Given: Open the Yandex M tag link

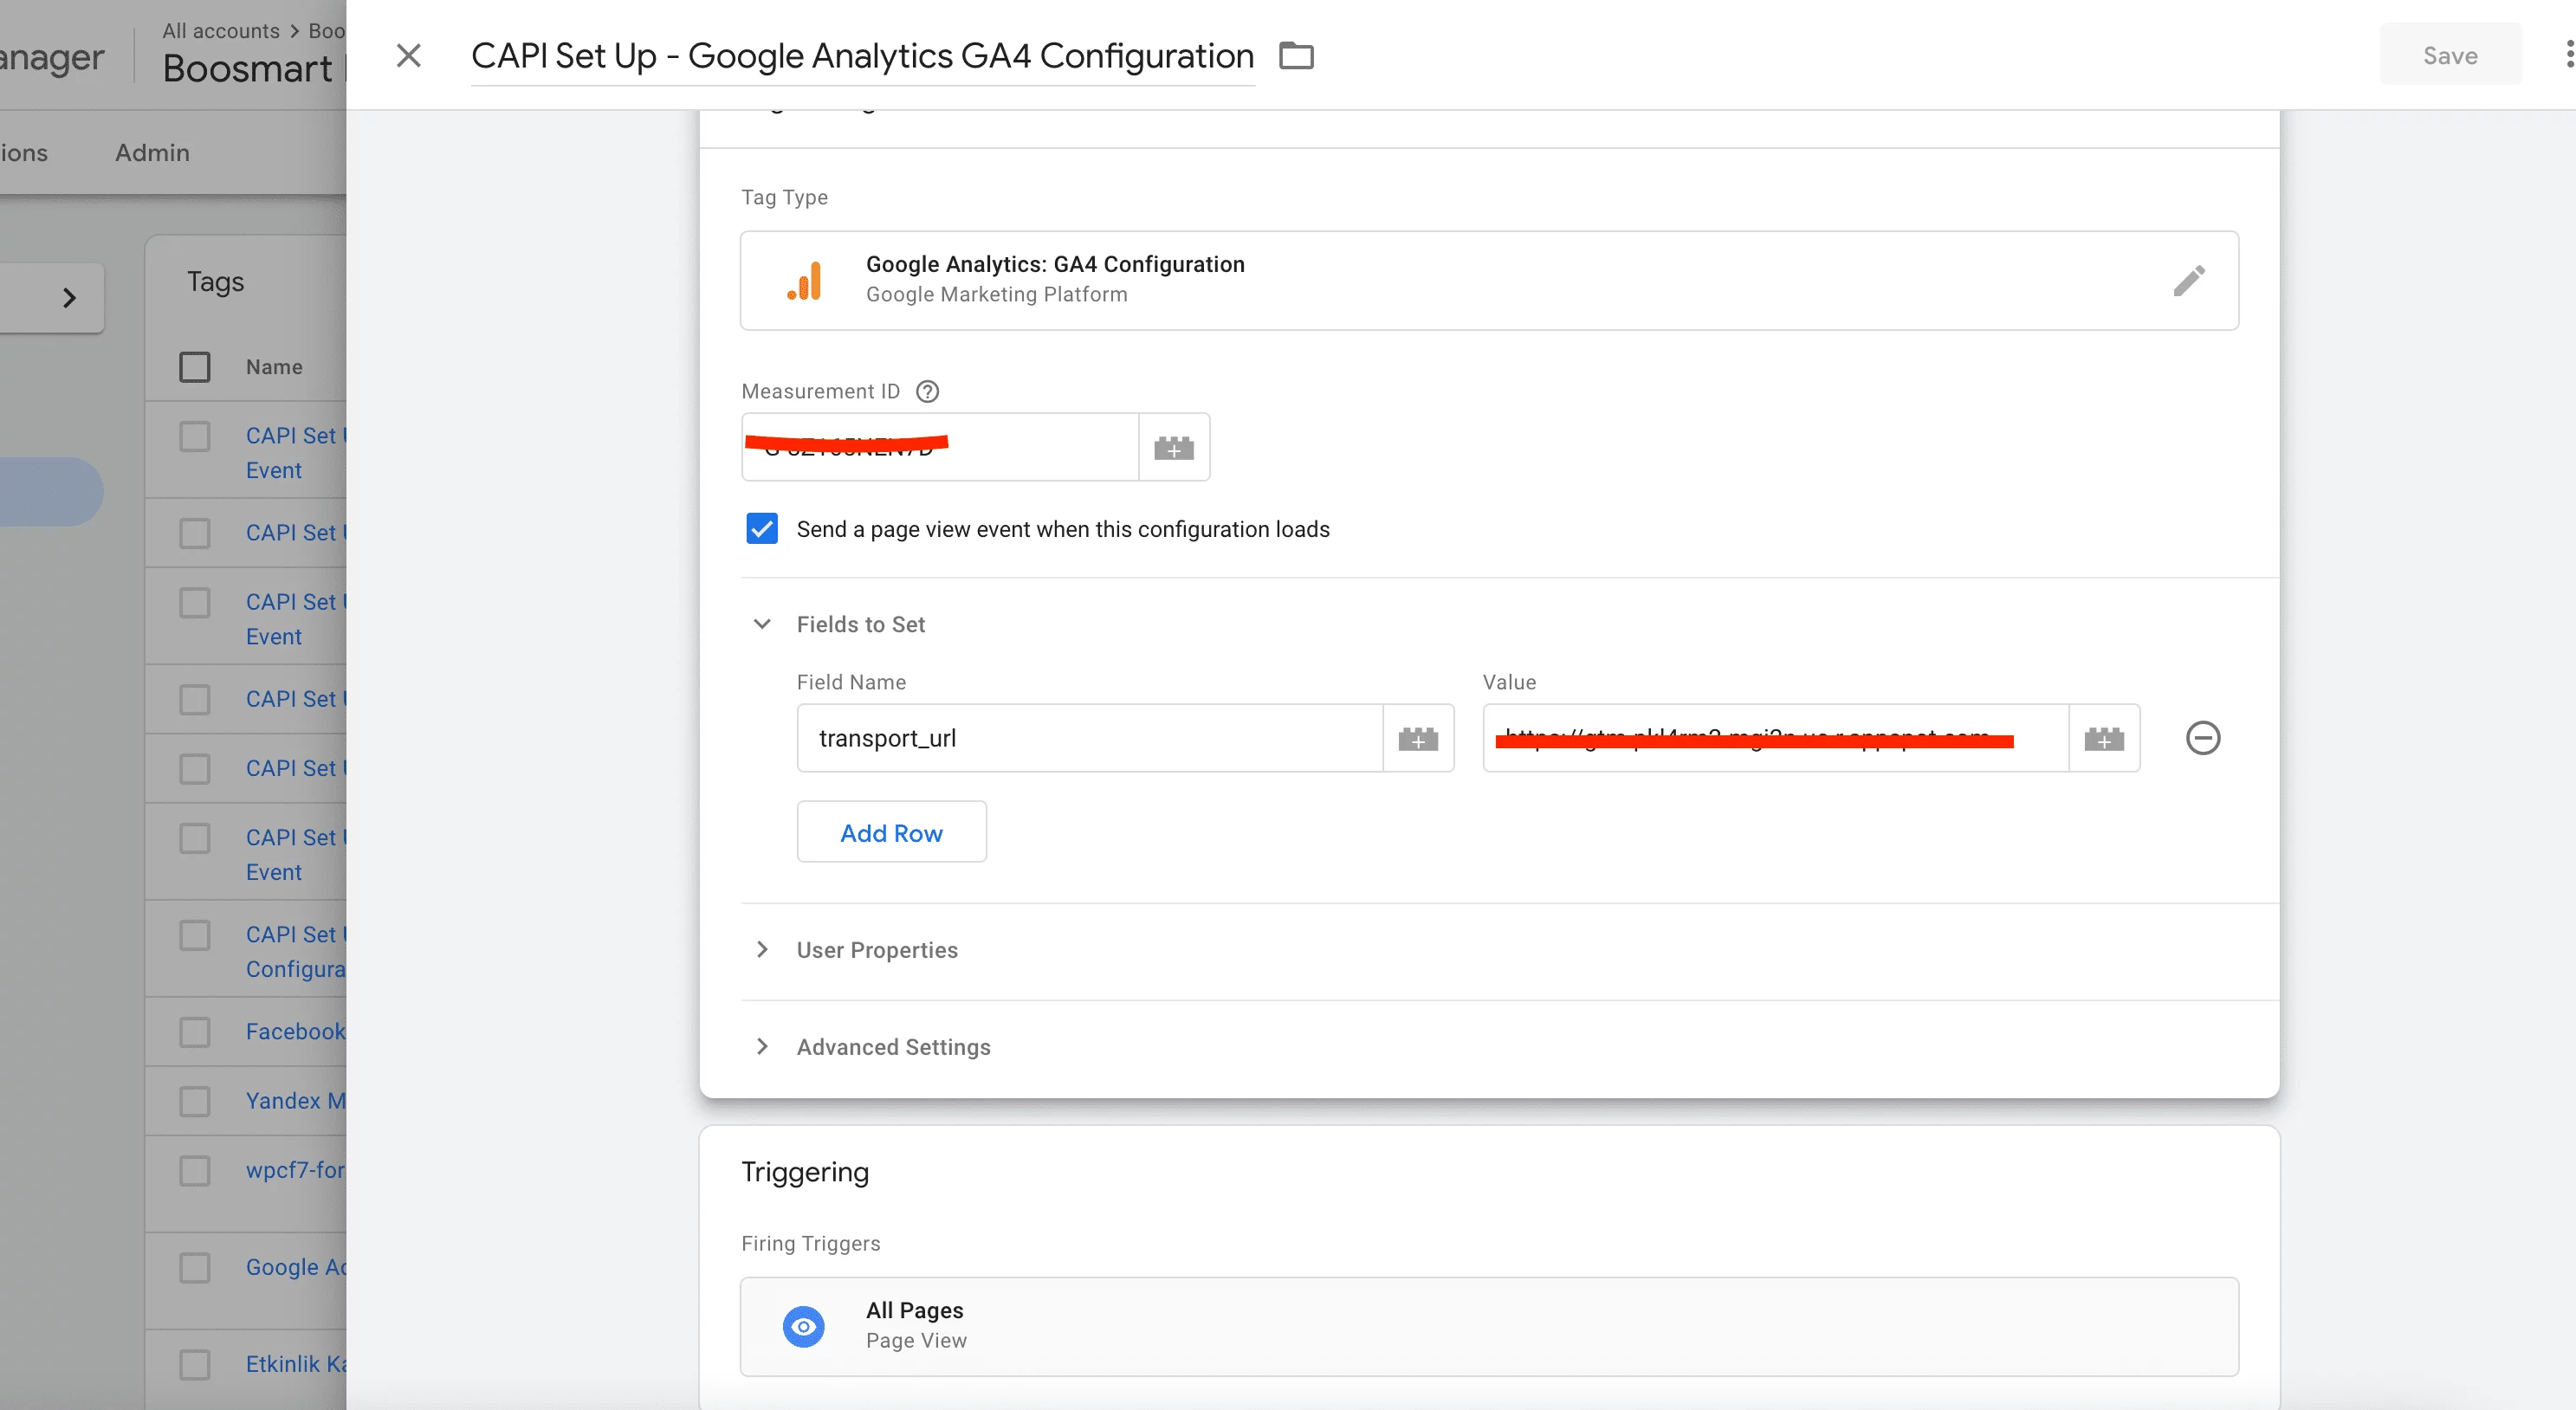Looking at the screenshot, I should (295, 1100).
